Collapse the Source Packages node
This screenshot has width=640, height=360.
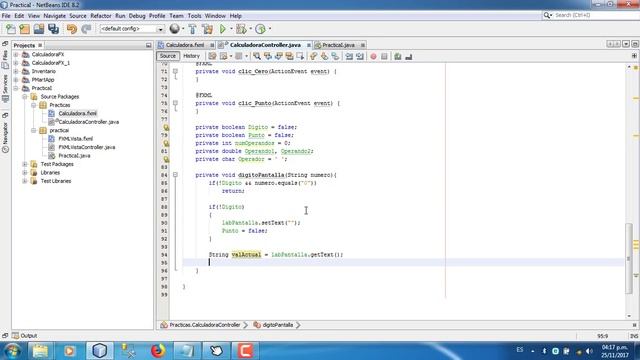click(25, 97)
